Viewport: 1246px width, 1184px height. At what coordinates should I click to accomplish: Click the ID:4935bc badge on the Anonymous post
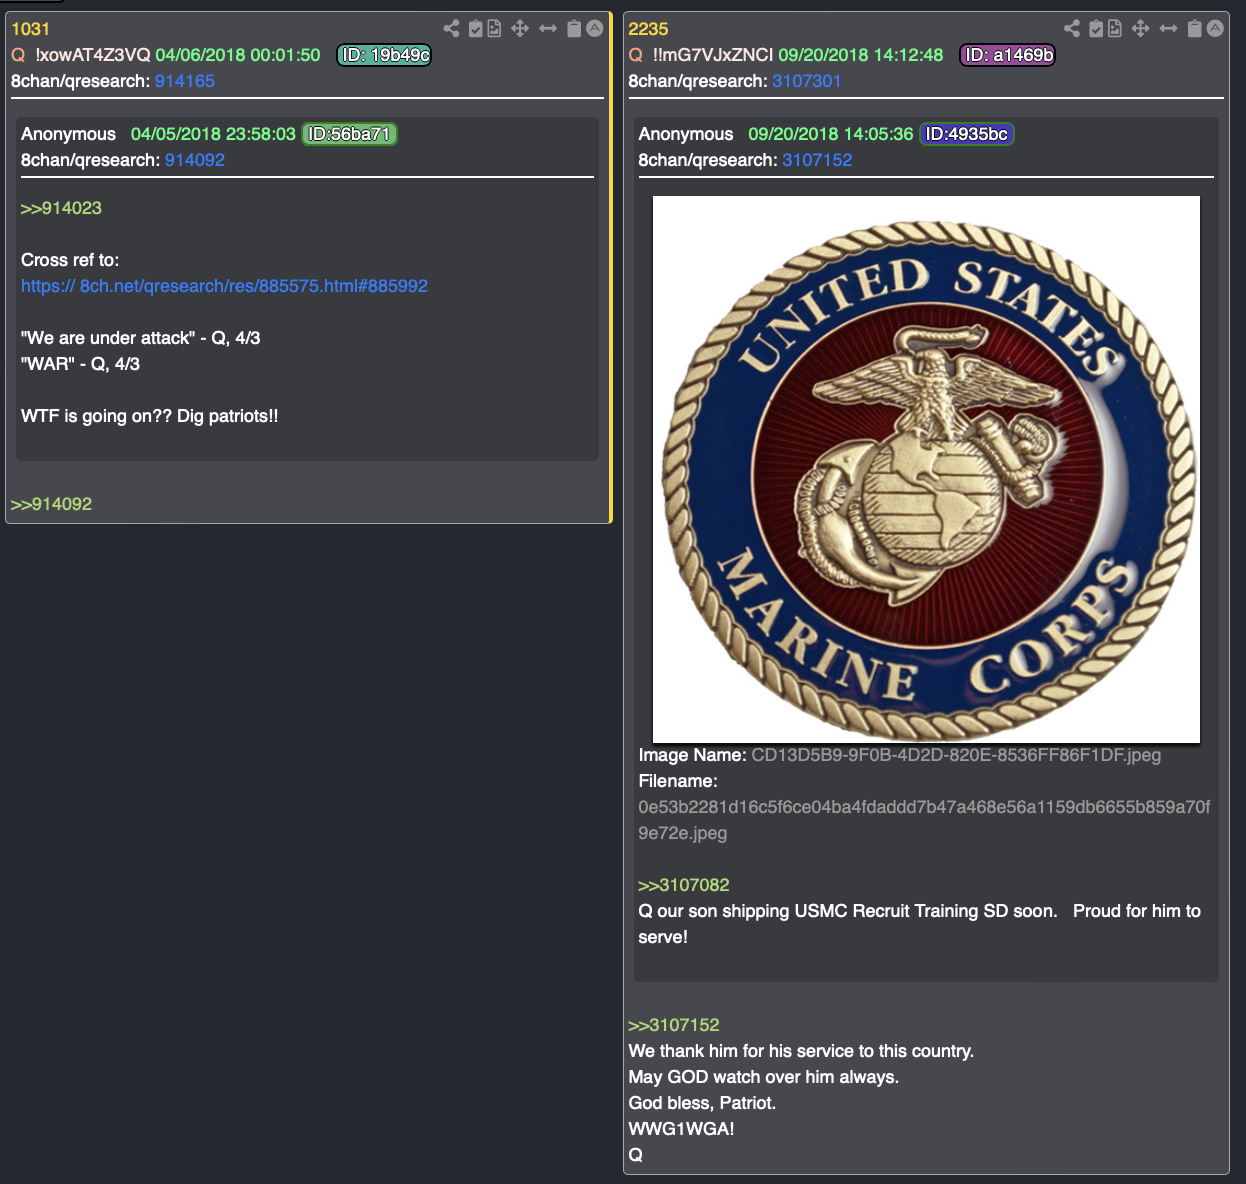click(967, 134)
